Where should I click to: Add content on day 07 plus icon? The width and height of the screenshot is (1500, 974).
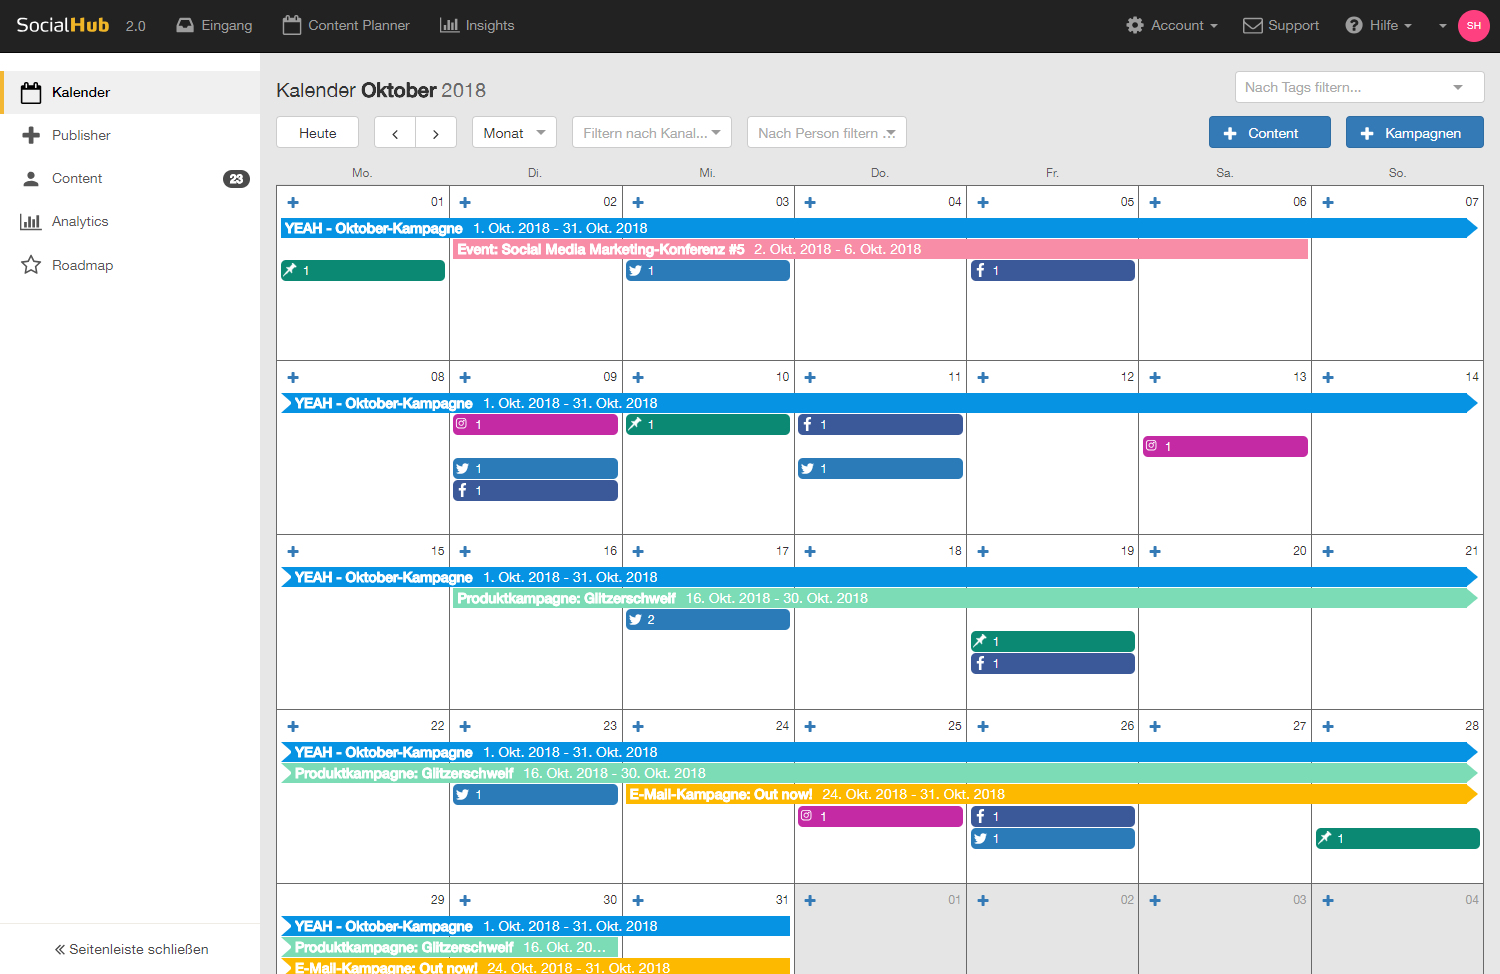point(1328,202)
